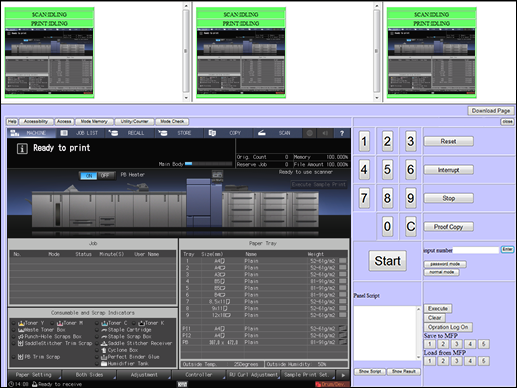Click the right arrow at bottom bar end
Image resolution: width=517 pixels, height=388 pixels.
343,375
